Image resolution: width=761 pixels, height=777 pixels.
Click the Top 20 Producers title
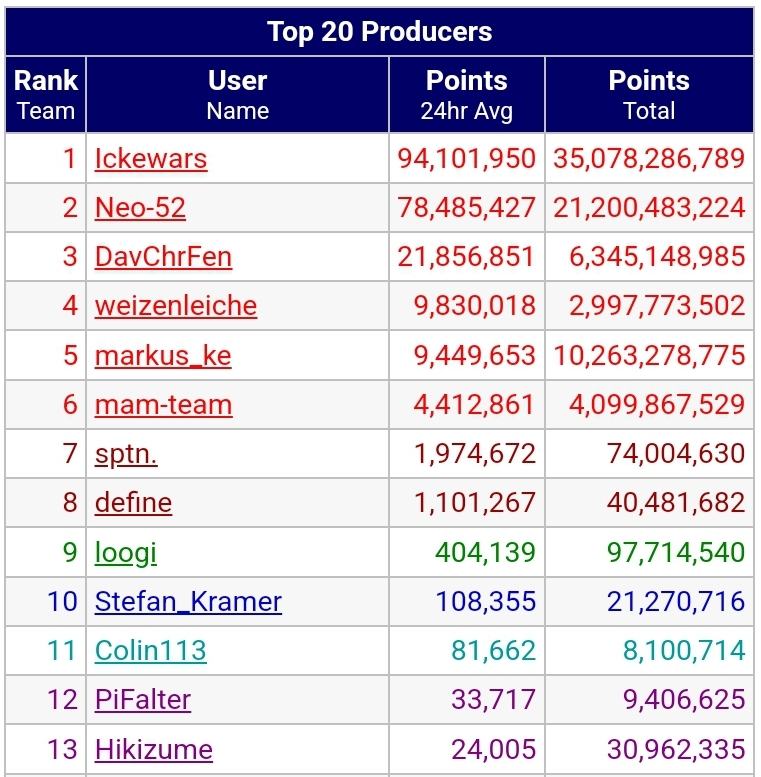[x=379, y=31]
